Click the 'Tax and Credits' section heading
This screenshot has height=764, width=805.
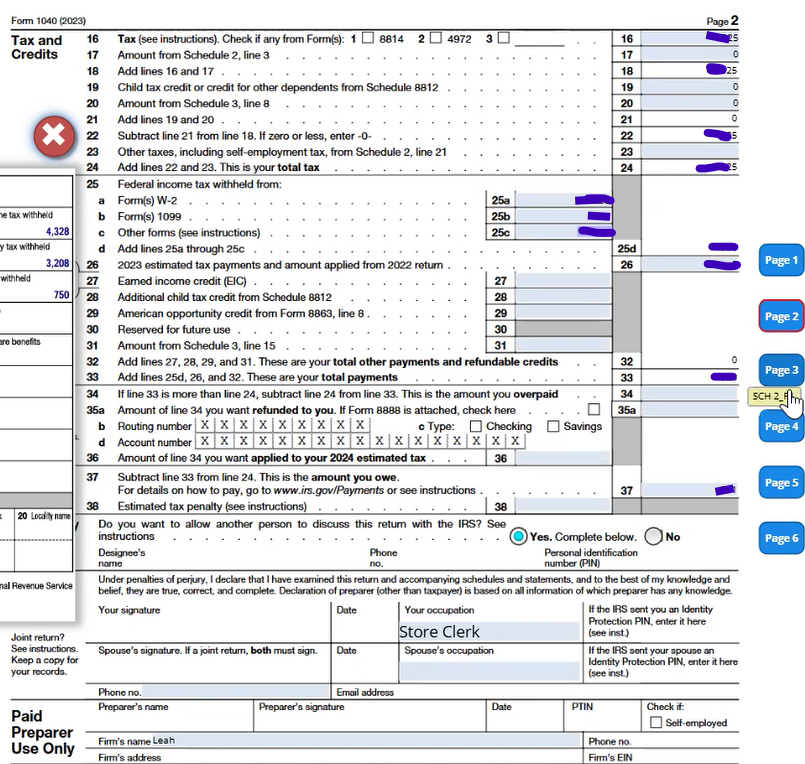tap(36, 47)
